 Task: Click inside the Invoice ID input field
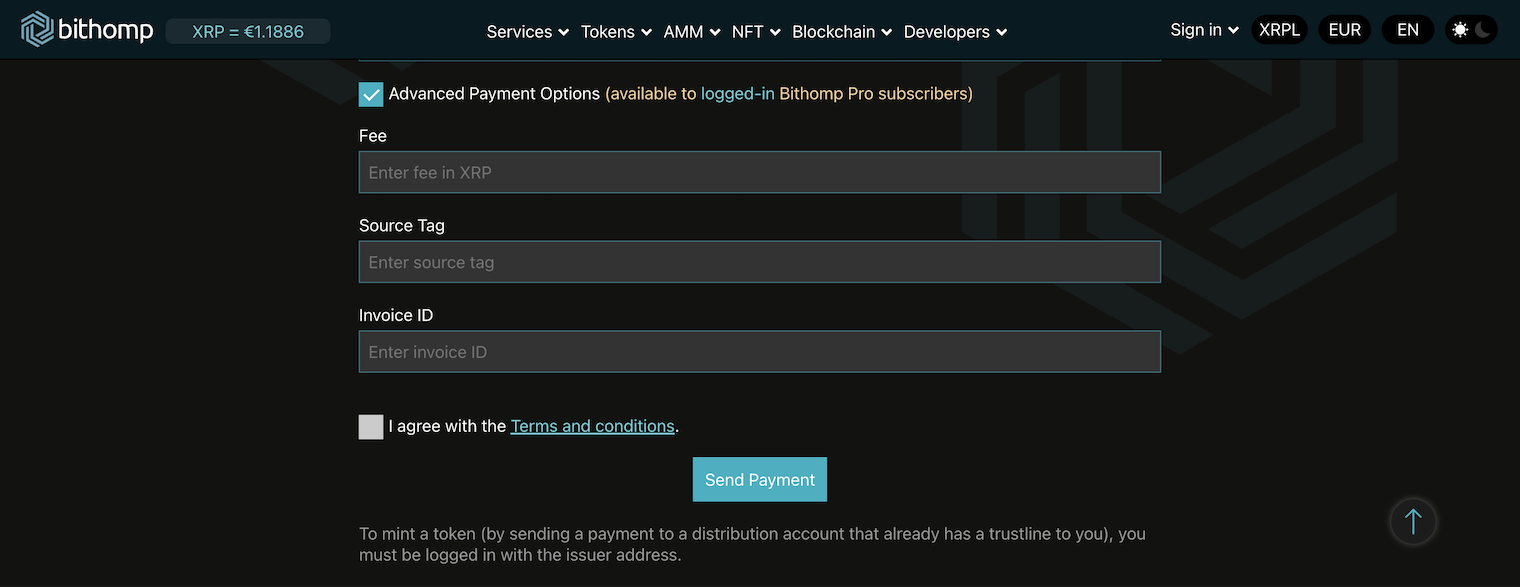click(x=760, y=351)
